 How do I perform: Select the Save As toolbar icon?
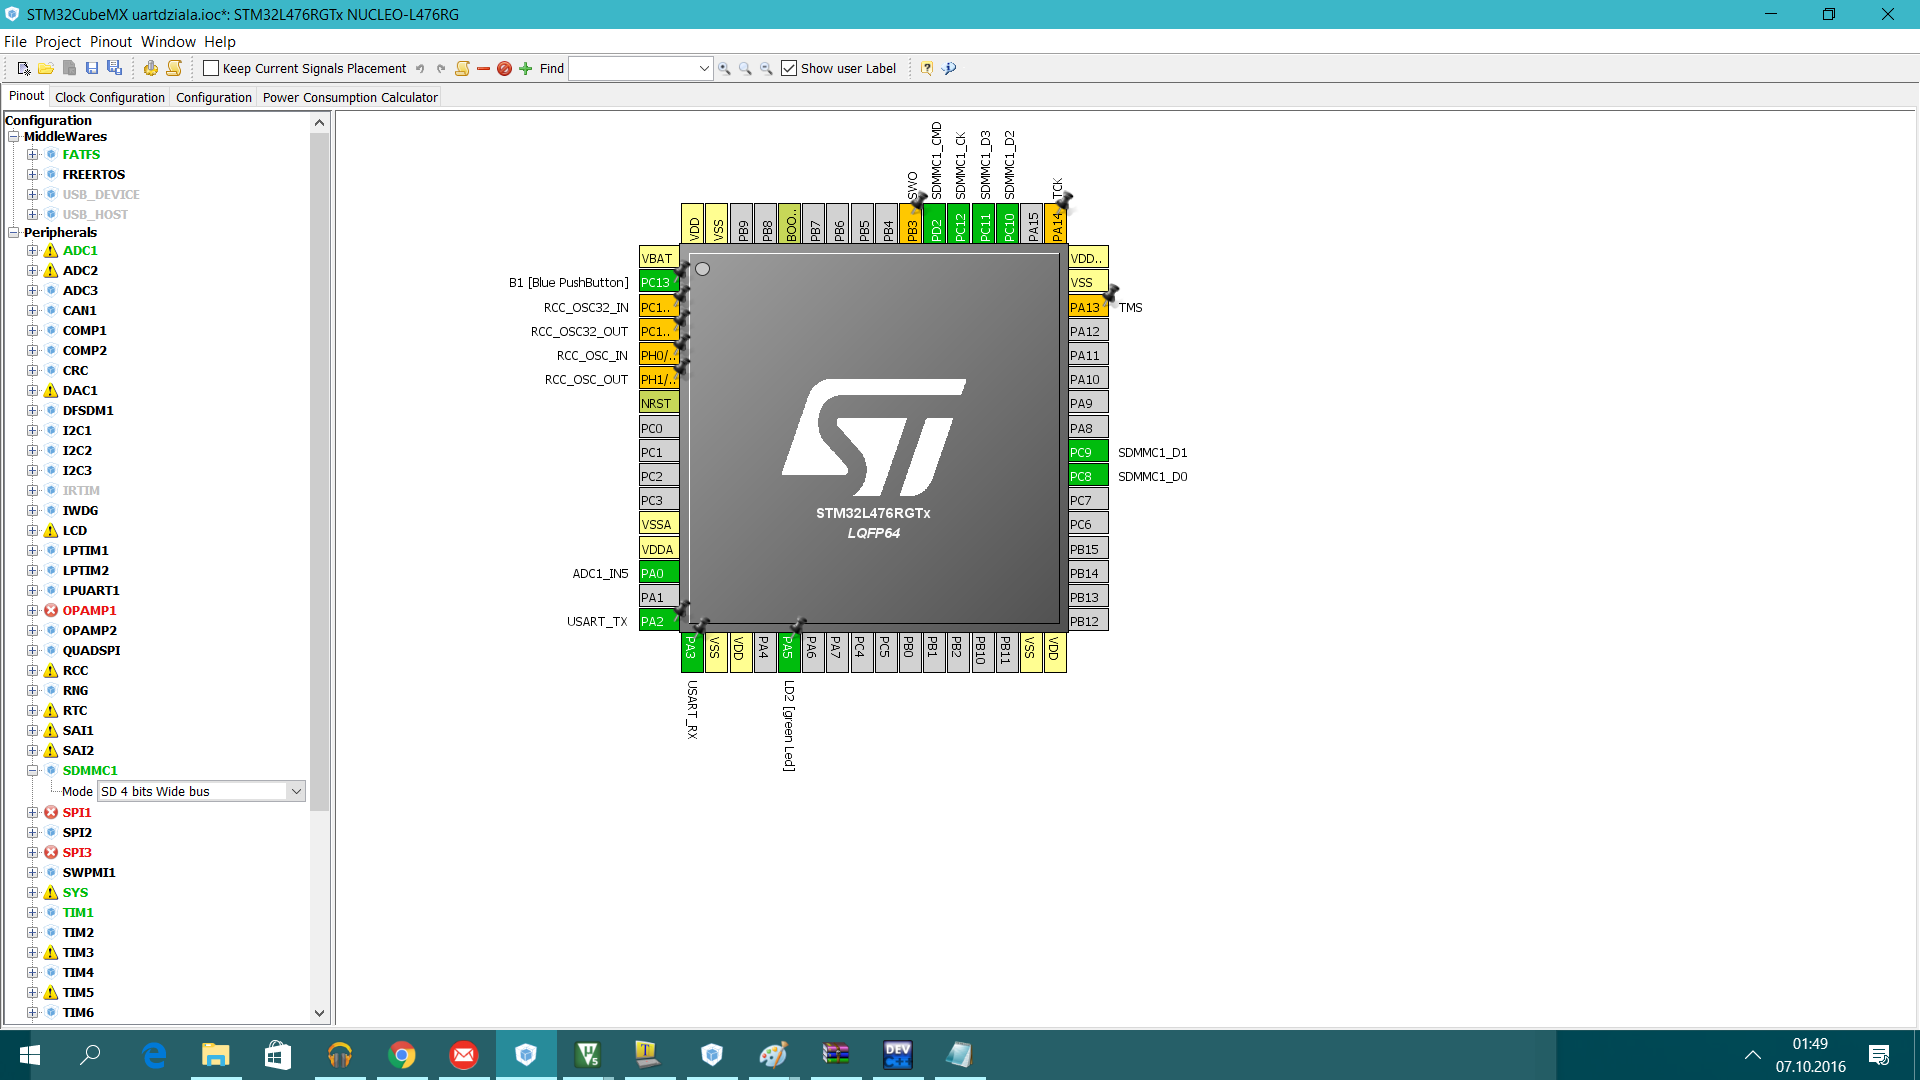(x=115, y=68)
